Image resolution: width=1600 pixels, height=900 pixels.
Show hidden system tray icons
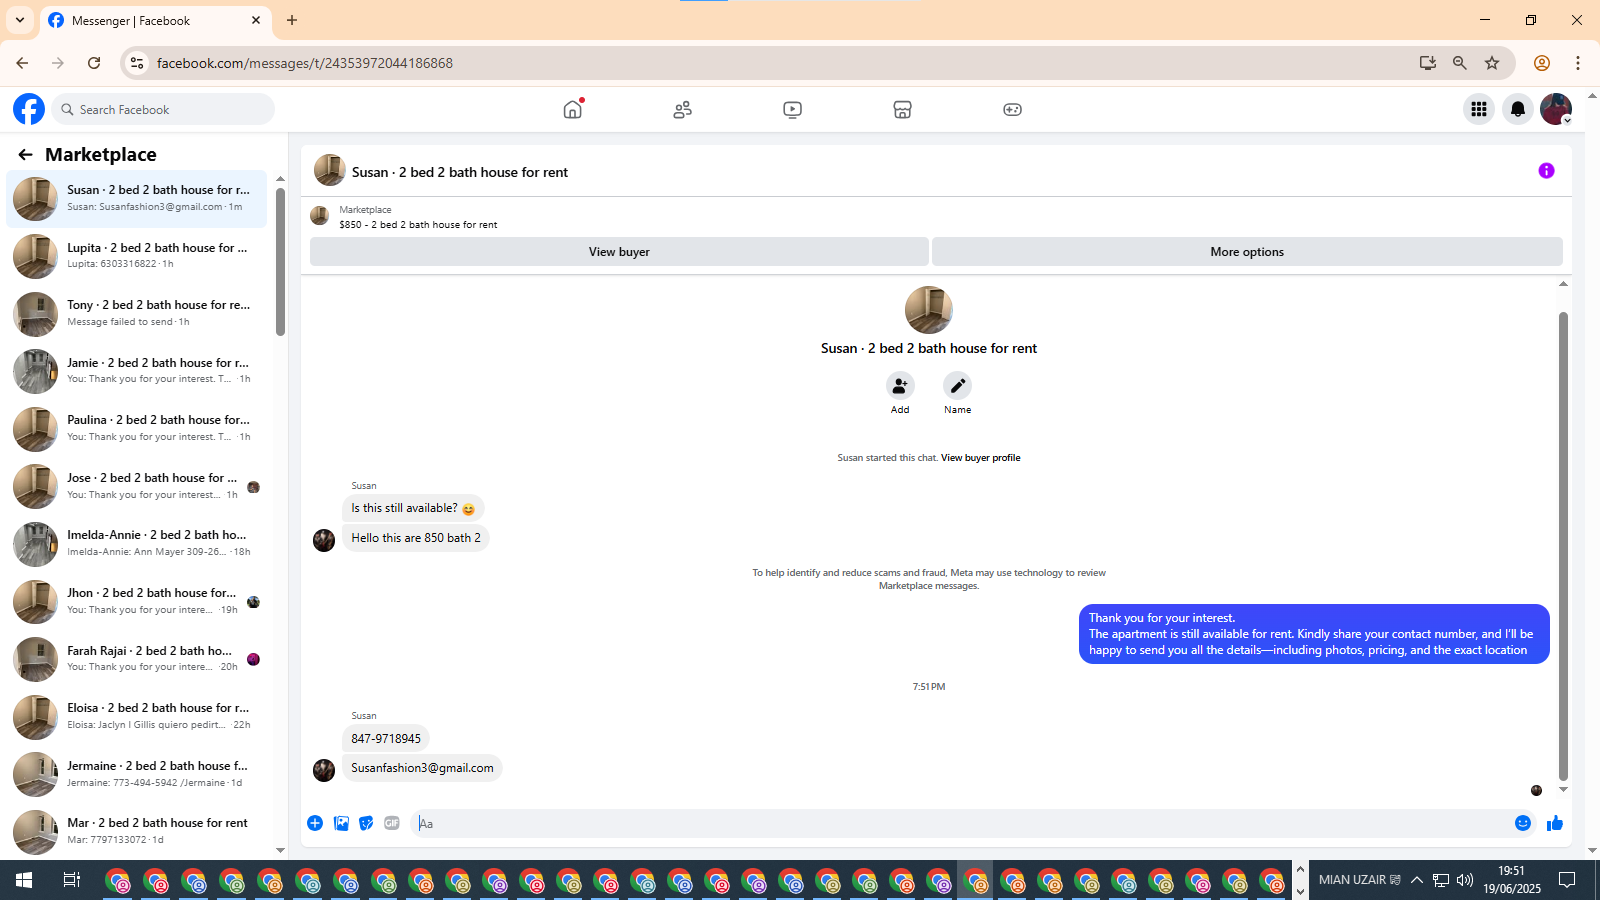1417,880
